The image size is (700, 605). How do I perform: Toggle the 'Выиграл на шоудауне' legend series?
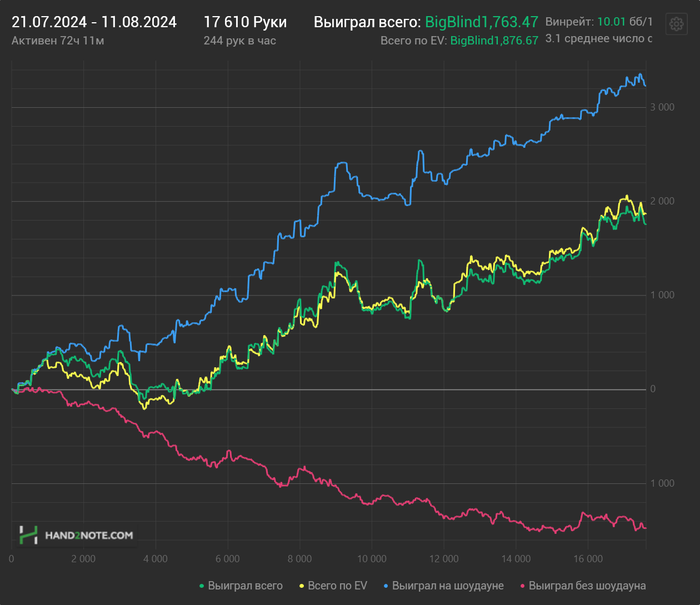(x=444, y=585)
